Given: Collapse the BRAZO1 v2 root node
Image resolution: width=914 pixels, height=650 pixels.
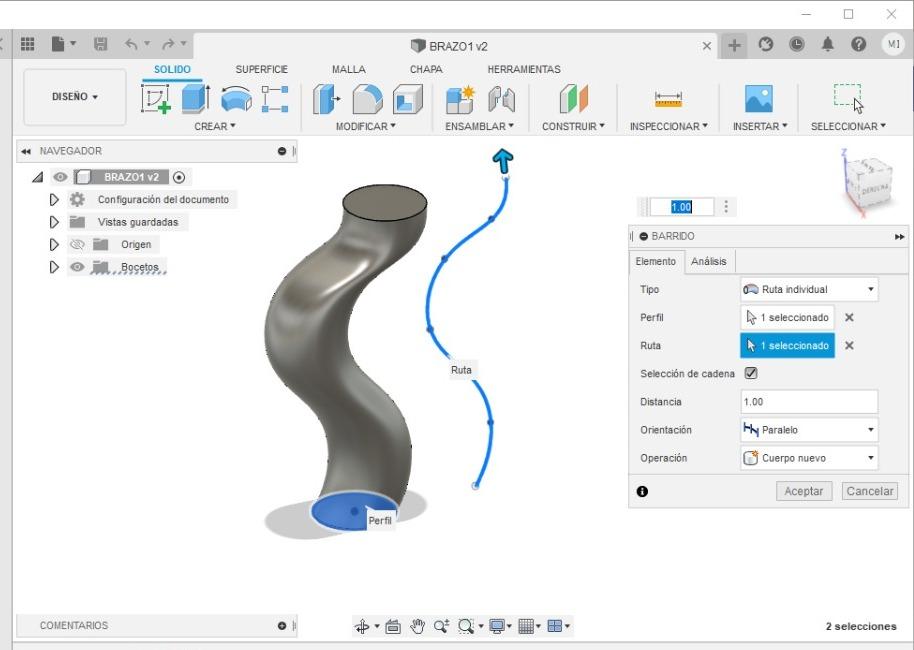Looking at the screenshot, I should tap(38, 177).
